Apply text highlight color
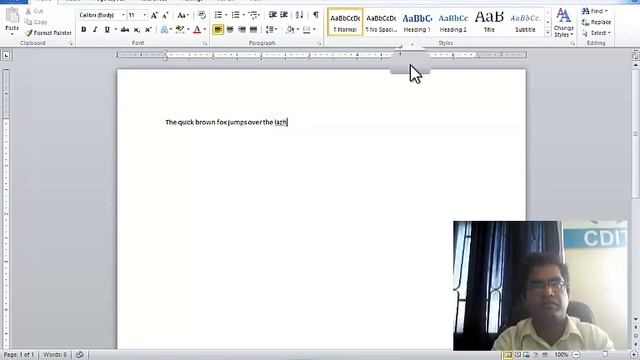Image resolution: width=640 pixels, height=360 pixels. click(x=179, y=29)
